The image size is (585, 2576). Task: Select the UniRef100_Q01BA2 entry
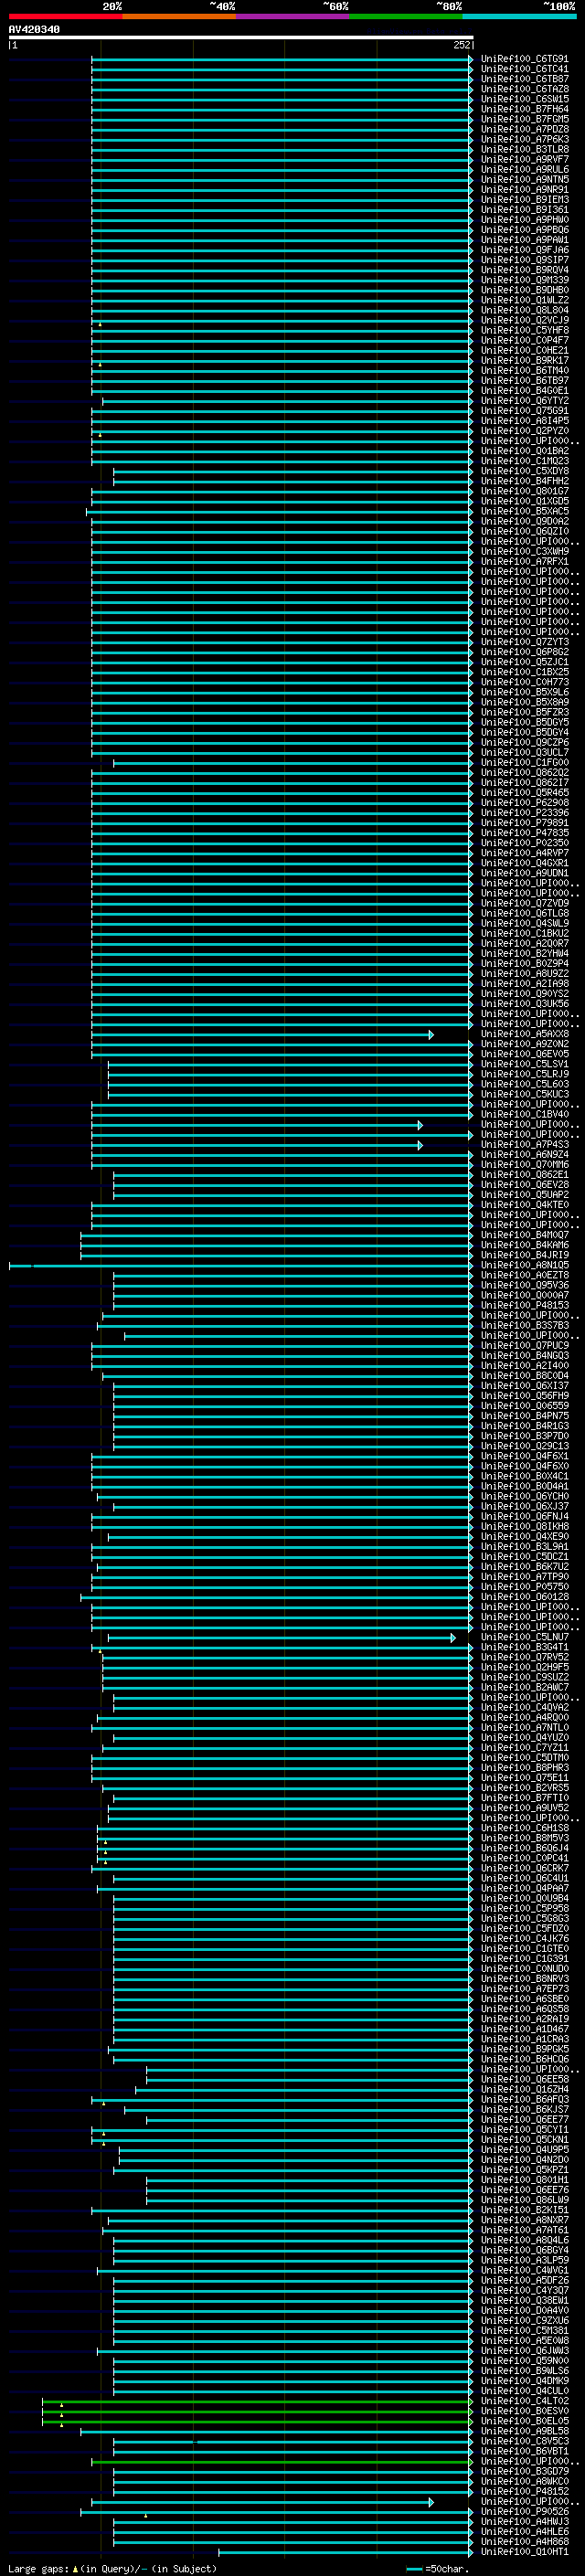click(524, 451)
